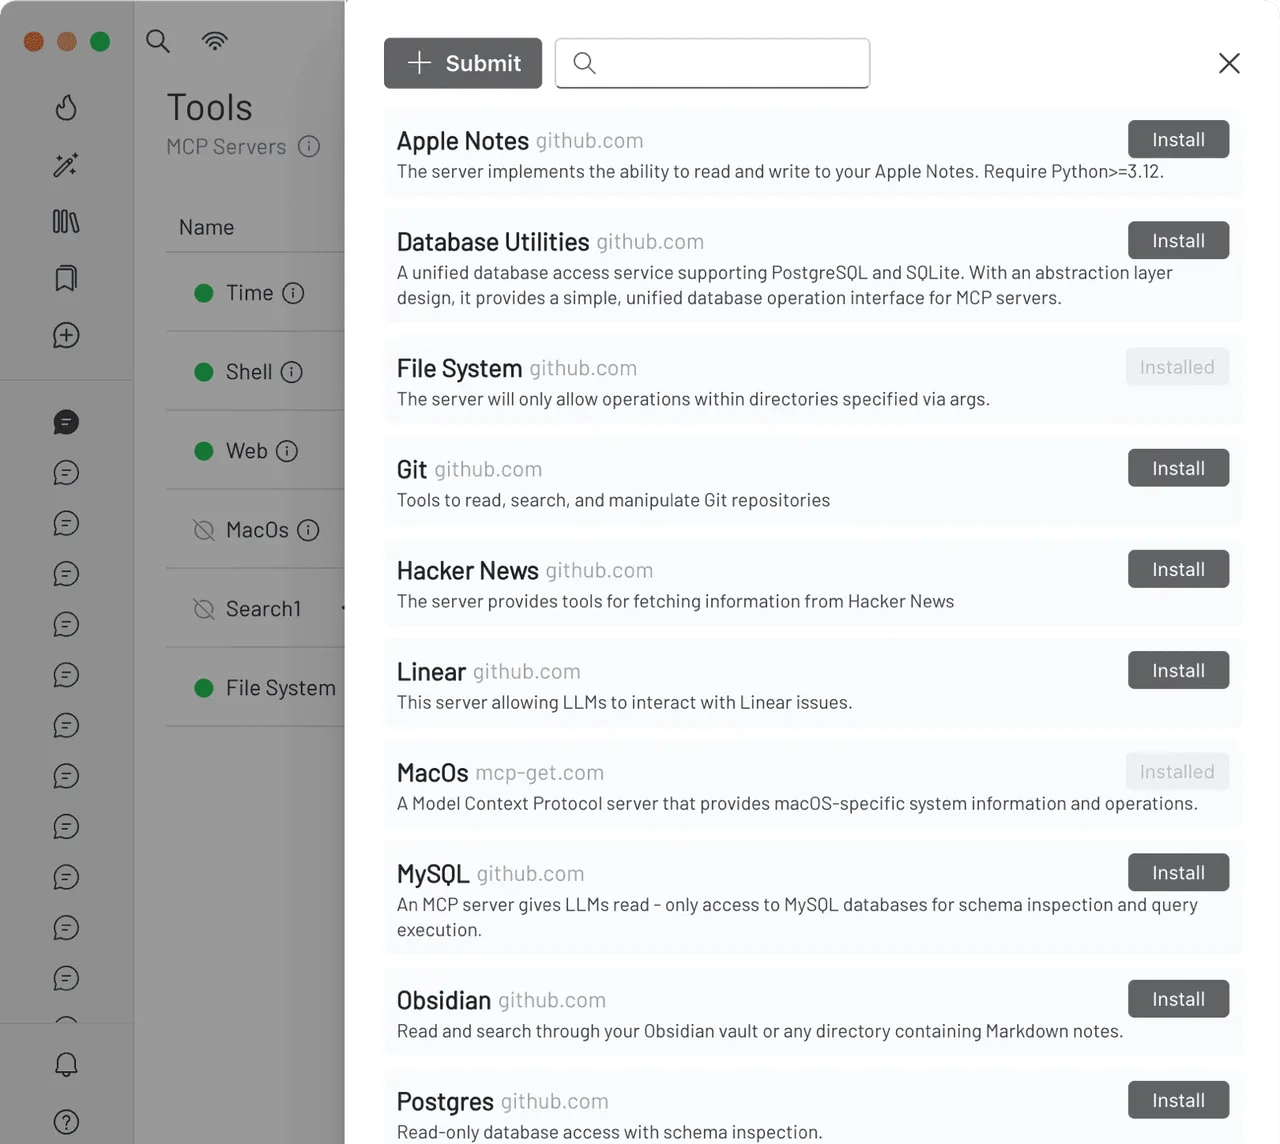
Task: Click the Installed label for MacOs
Action: click(x=1177, y=771)
